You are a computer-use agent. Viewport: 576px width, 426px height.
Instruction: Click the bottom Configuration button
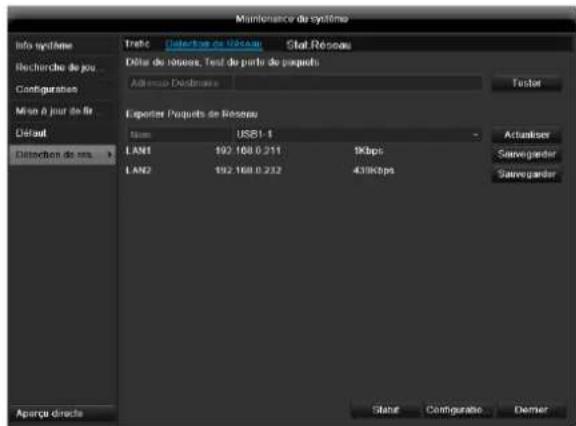(454, 410)
